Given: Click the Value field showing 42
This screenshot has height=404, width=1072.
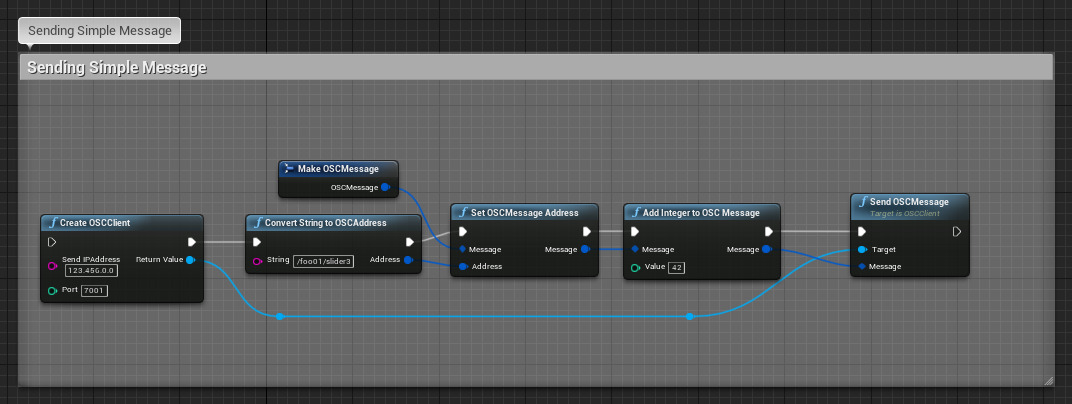Looking at the screenshot, I should [x=676, y=267].
